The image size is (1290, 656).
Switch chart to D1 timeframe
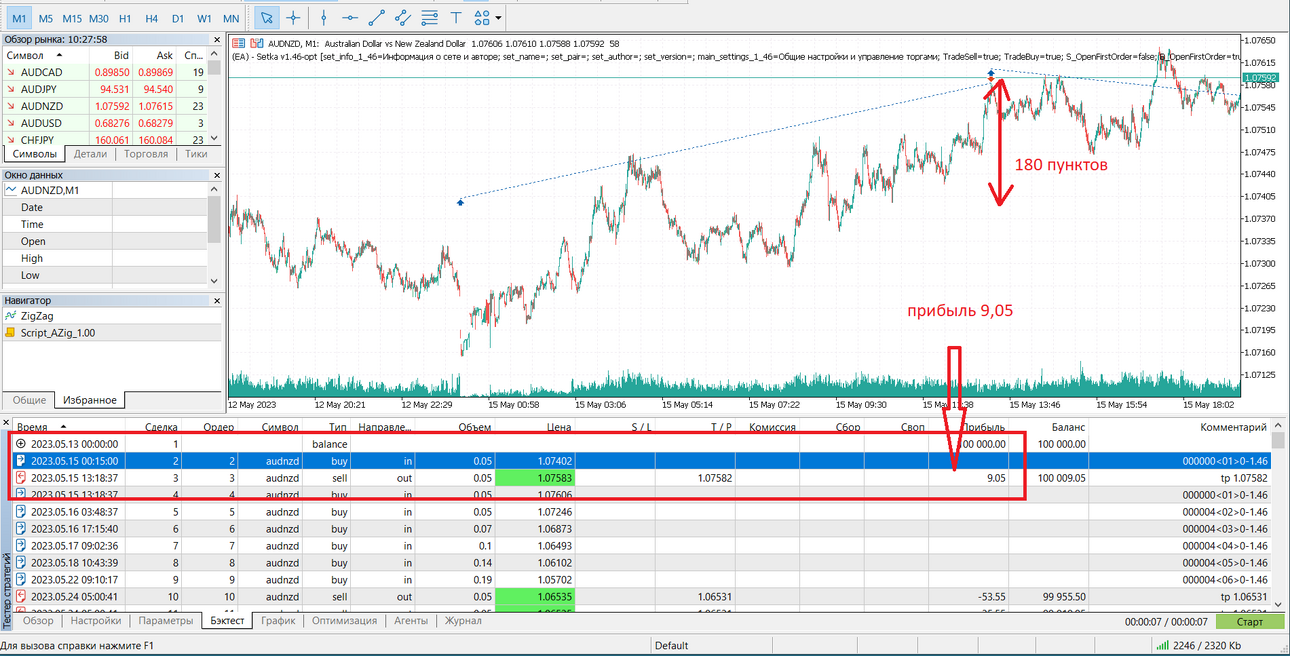click(x=178, y=18)
